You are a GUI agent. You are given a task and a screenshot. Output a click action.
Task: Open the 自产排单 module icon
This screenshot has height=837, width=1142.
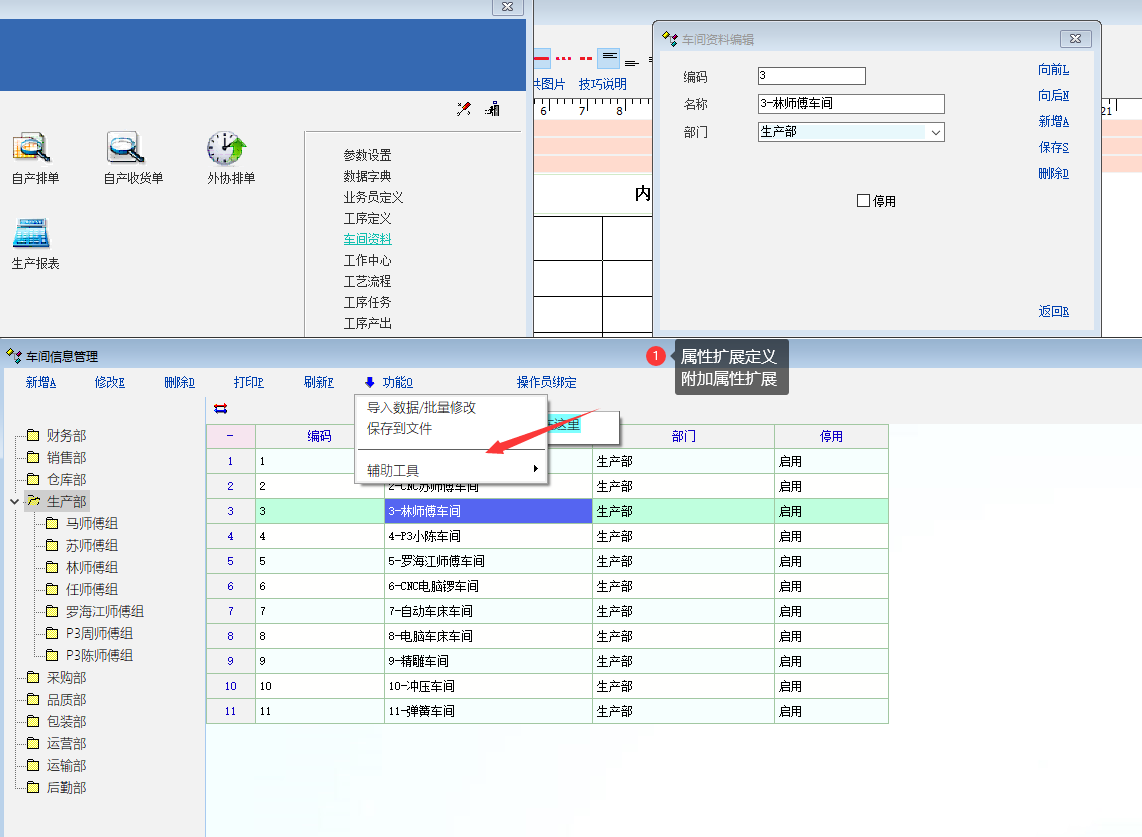(x=32, y=148)
